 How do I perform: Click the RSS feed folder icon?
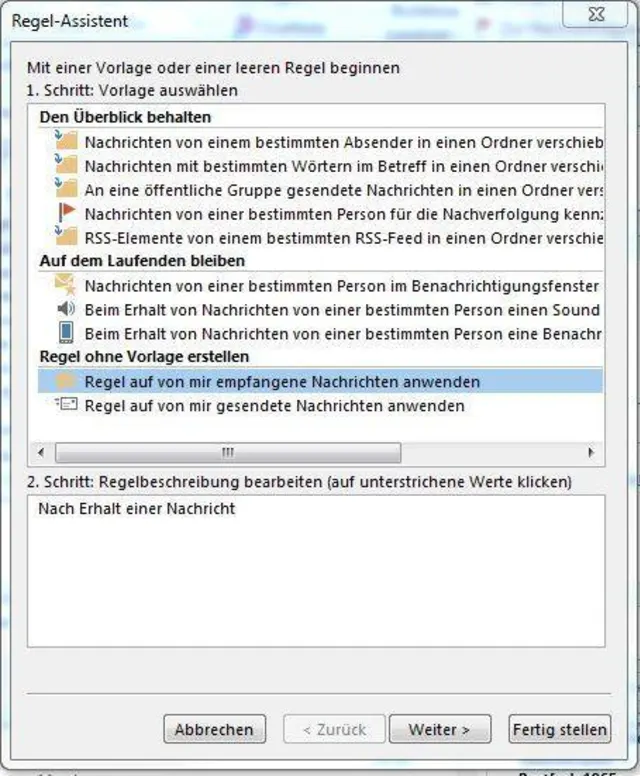click(x=66, y=237)
